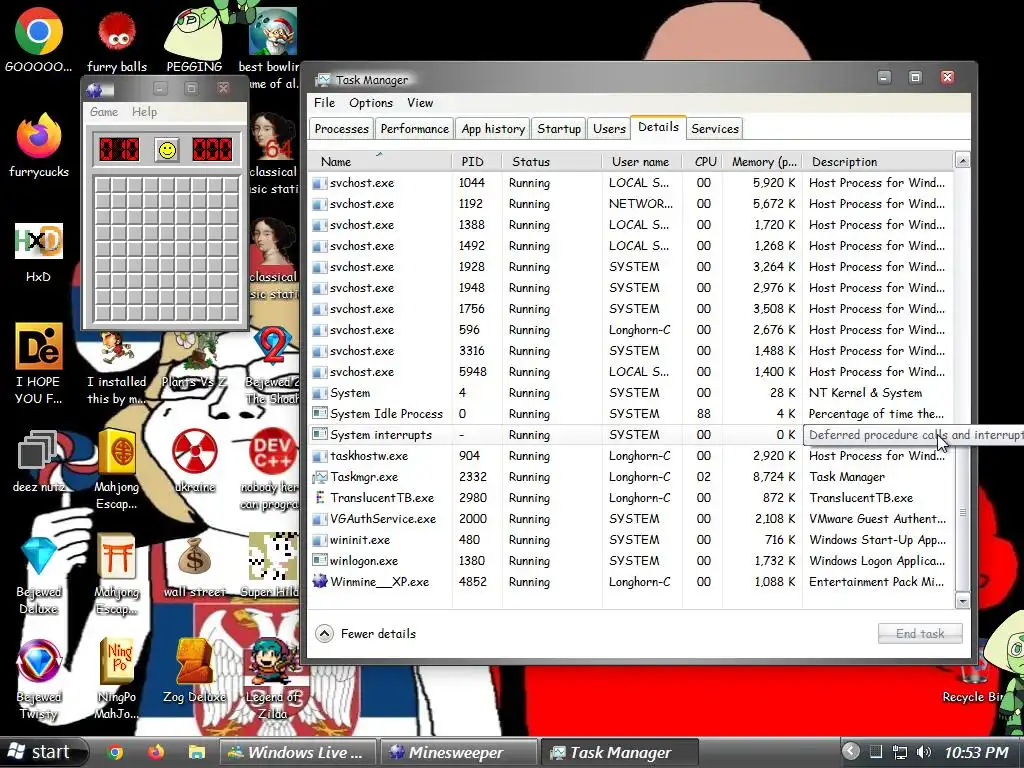This screenshot has width=1024, height=768.
Task: Switch to the Services tab
Action: coord(715,129)
